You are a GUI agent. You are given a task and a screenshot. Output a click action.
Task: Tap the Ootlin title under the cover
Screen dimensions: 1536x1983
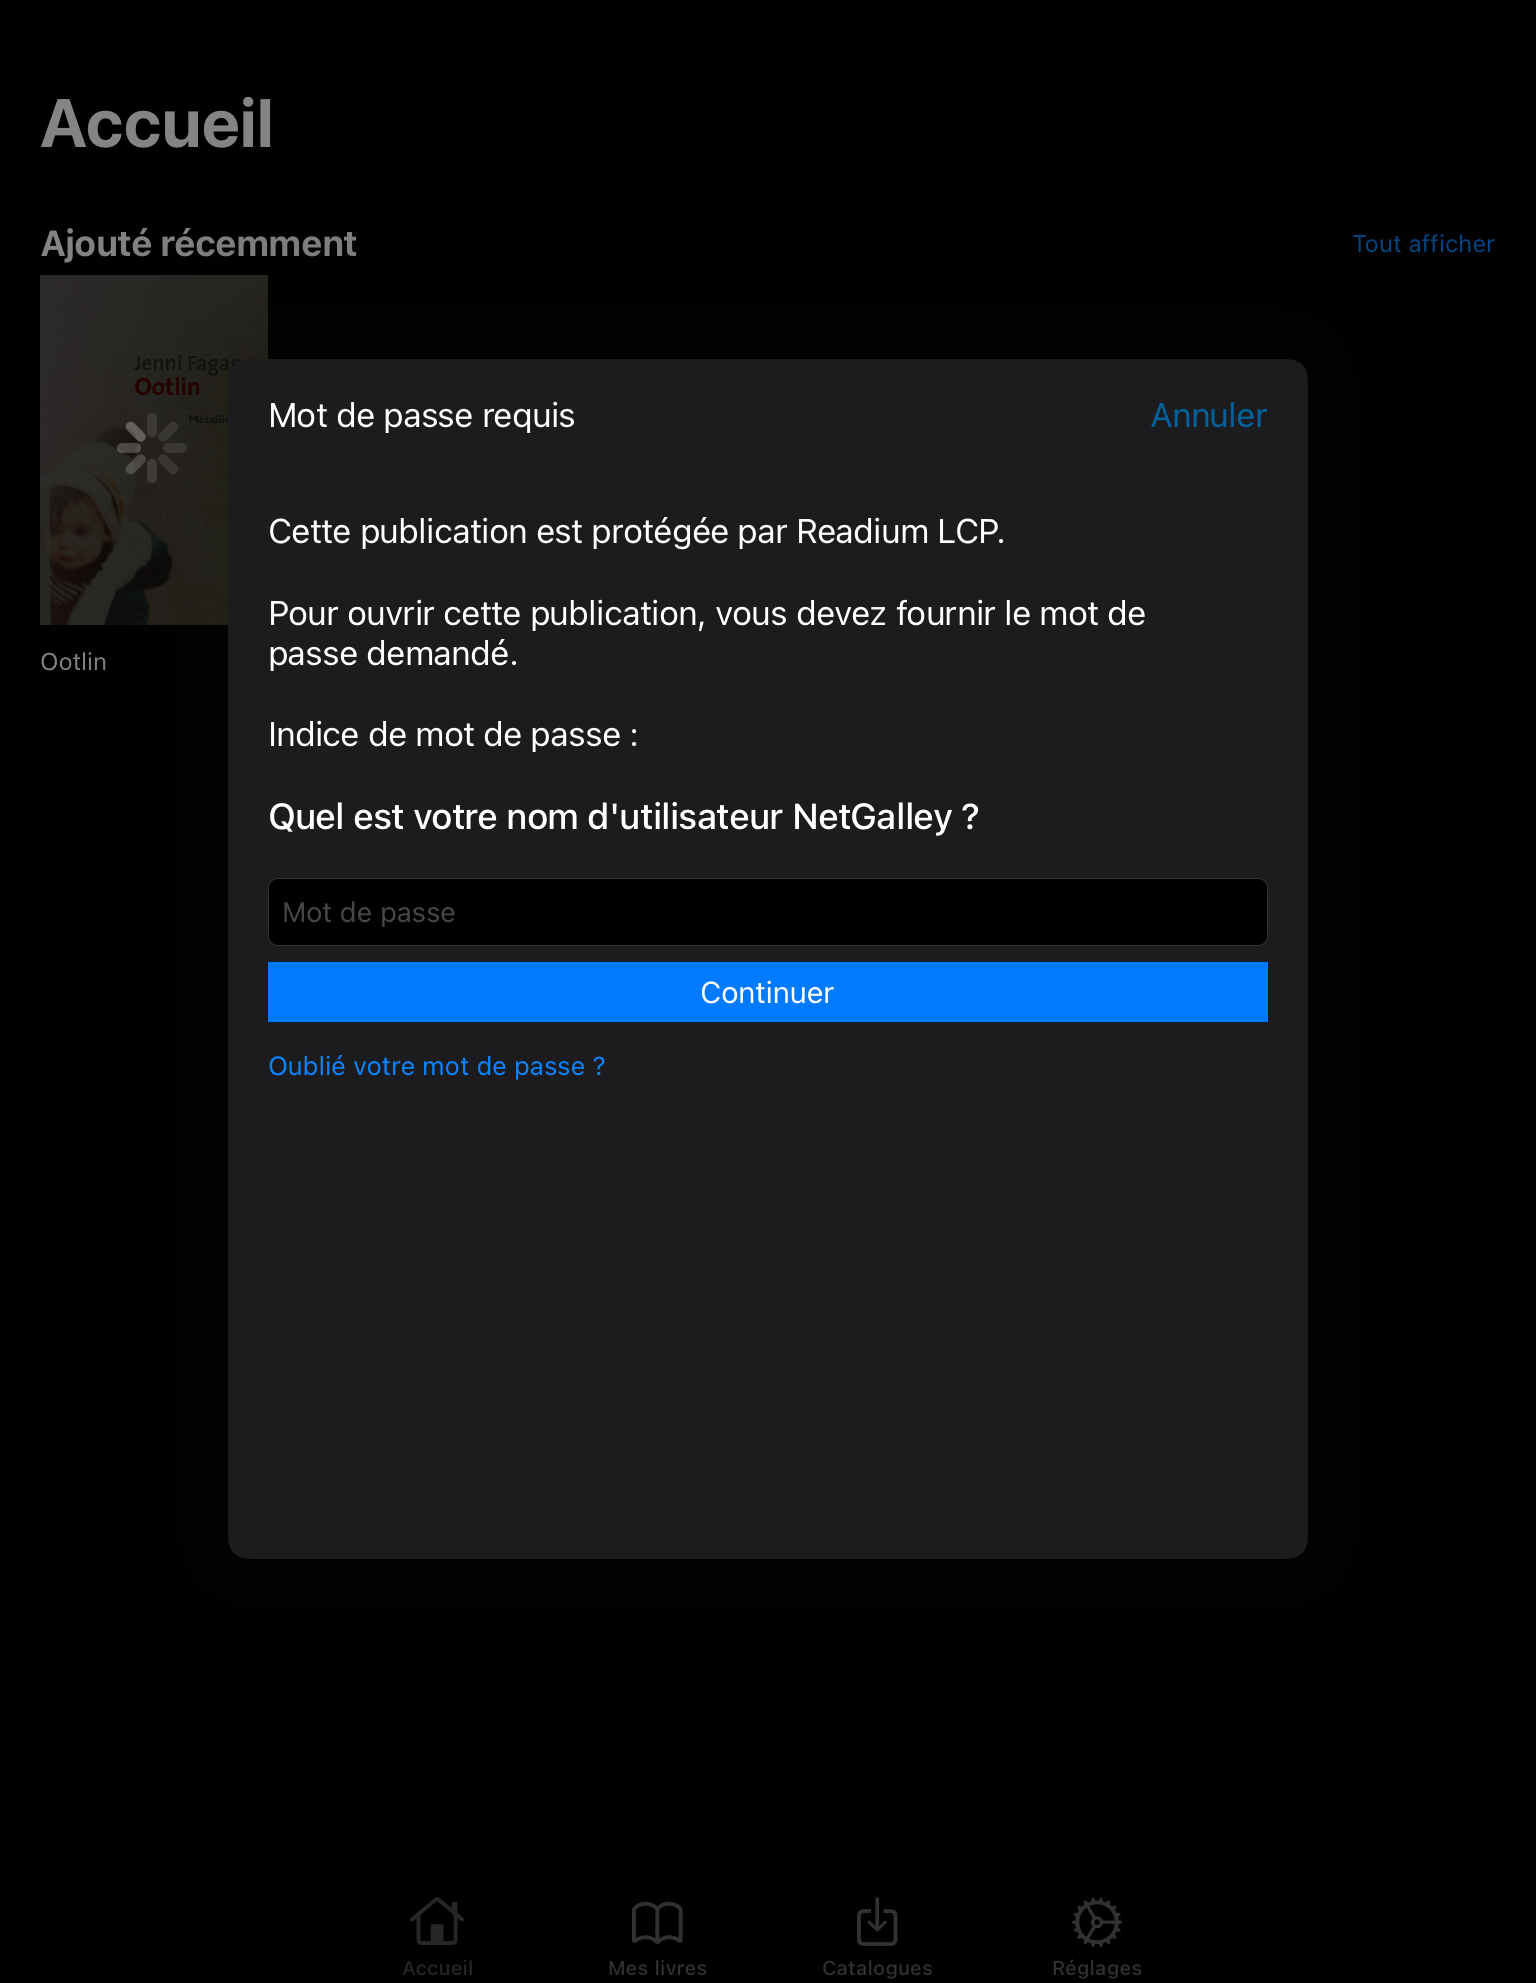pyautogui.click(x=73, y=662)
